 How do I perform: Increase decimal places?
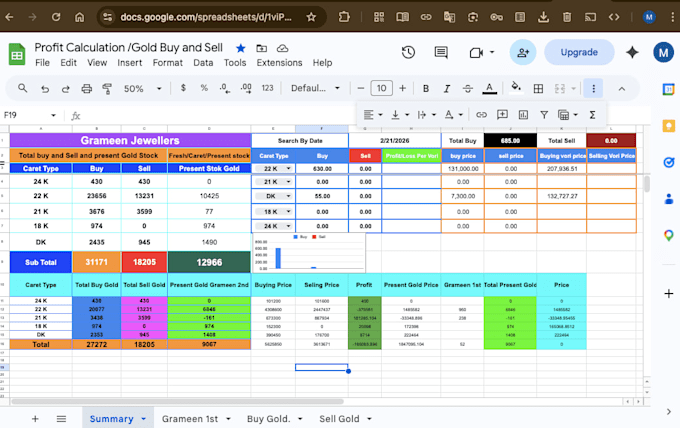coord(246,88)
